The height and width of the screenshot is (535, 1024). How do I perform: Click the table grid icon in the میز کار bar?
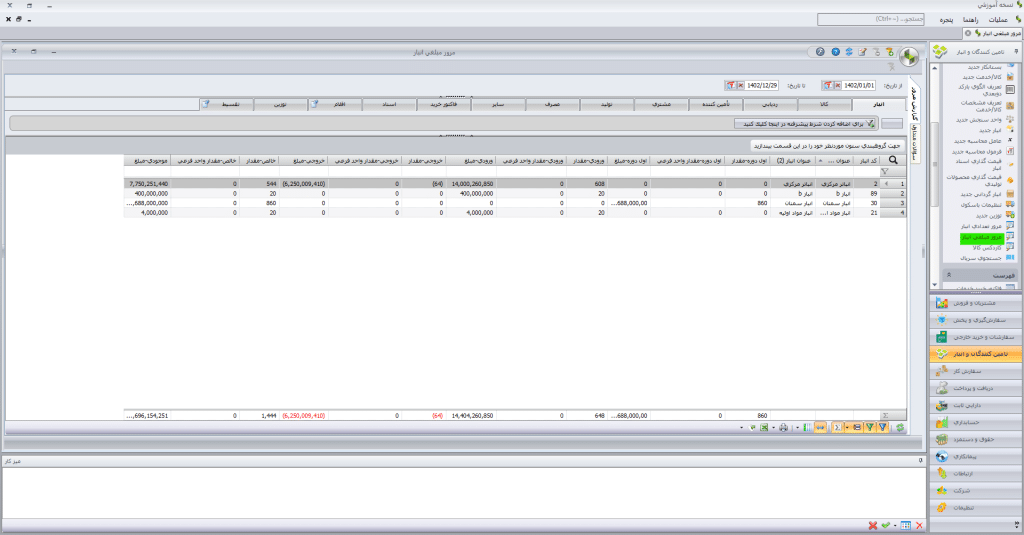coord(905,525)
